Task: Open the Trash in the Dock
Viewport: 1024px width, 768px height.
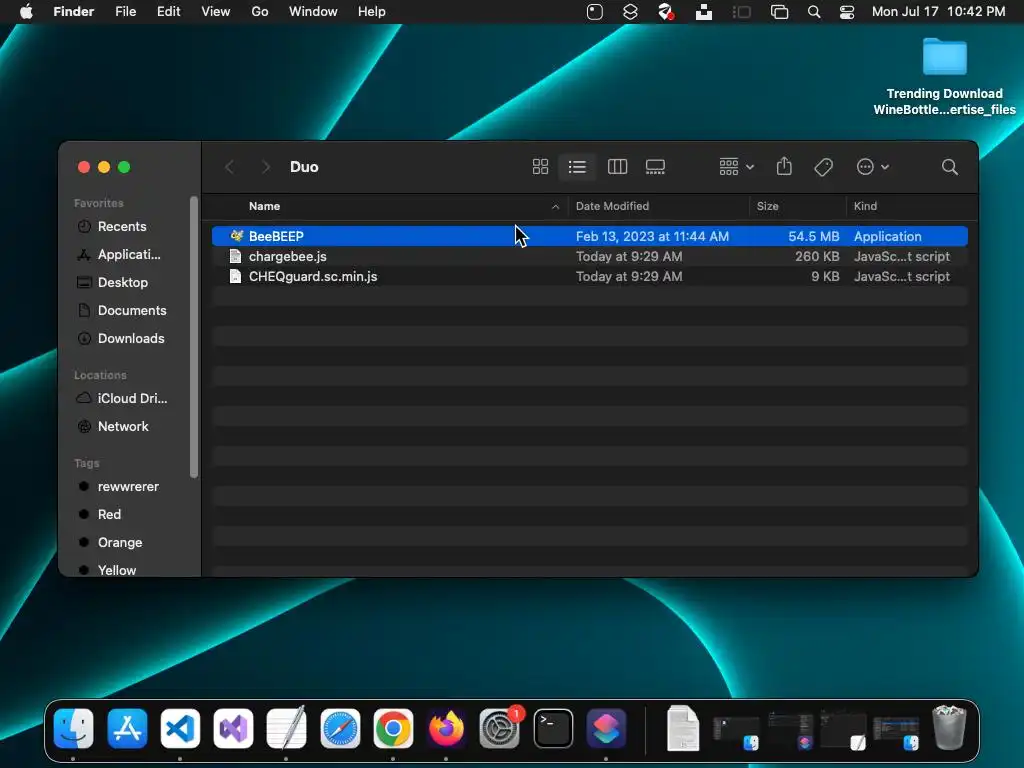Action: pos(949,727)
